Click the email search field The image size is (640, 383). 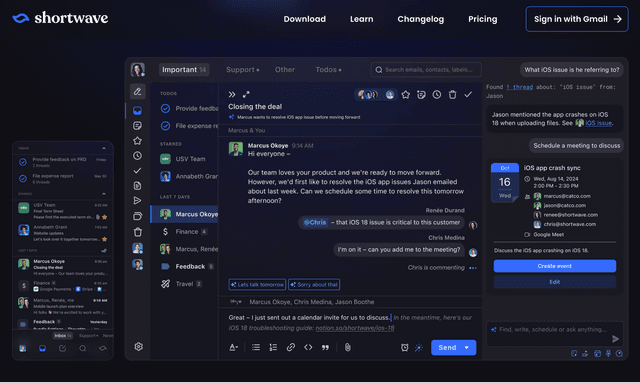point(426,70)
